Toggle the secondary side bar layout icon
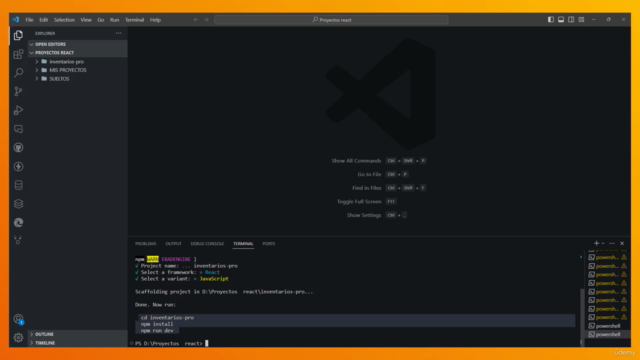The image size is (640, 360). click(x=571, y=20)
